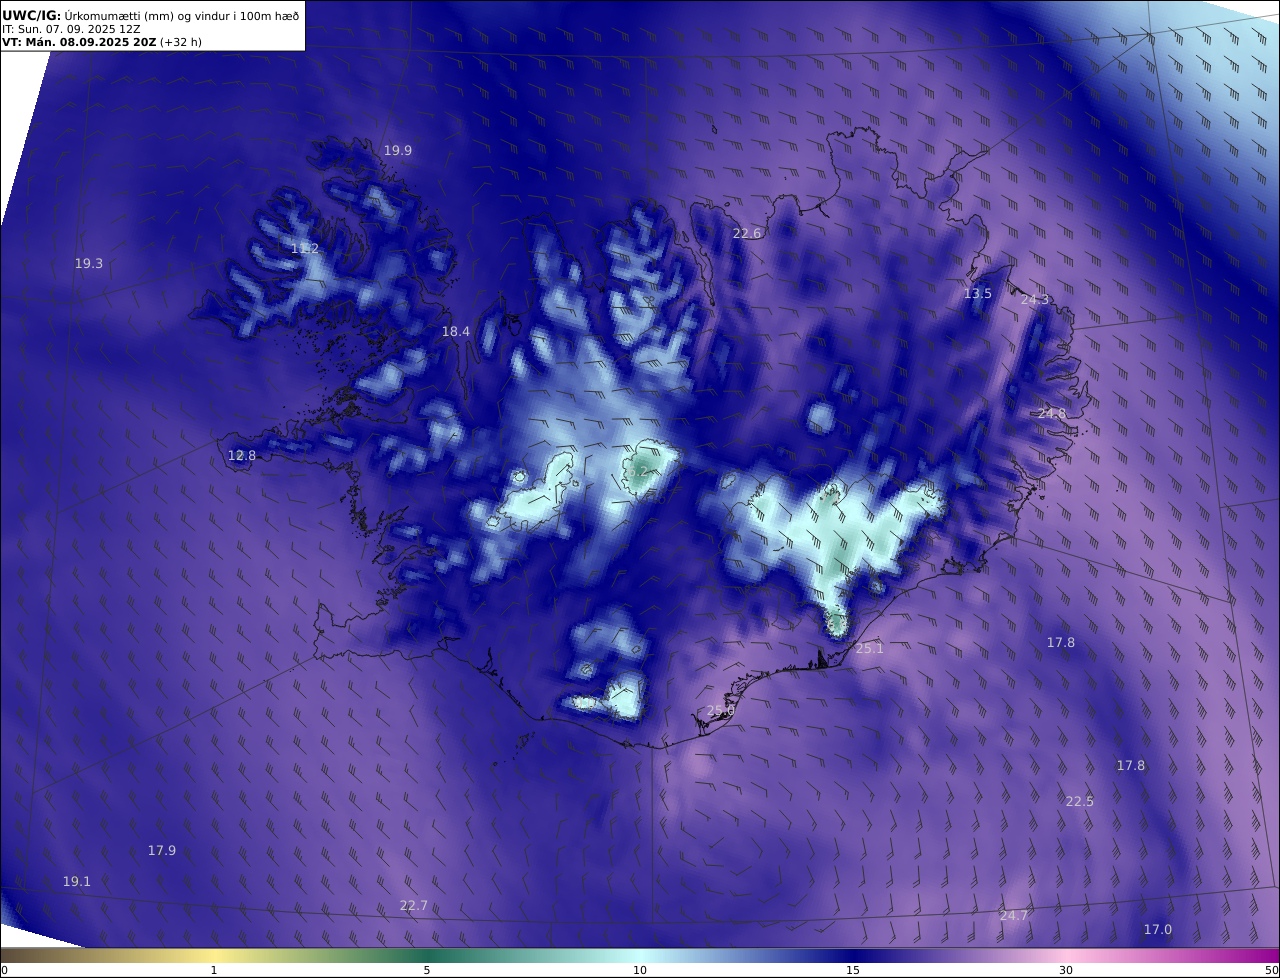Image resolution: width=1280 pixels, height=978 pixels.
Task: Click the colorbar tick labeled 15
Action: 853,970
